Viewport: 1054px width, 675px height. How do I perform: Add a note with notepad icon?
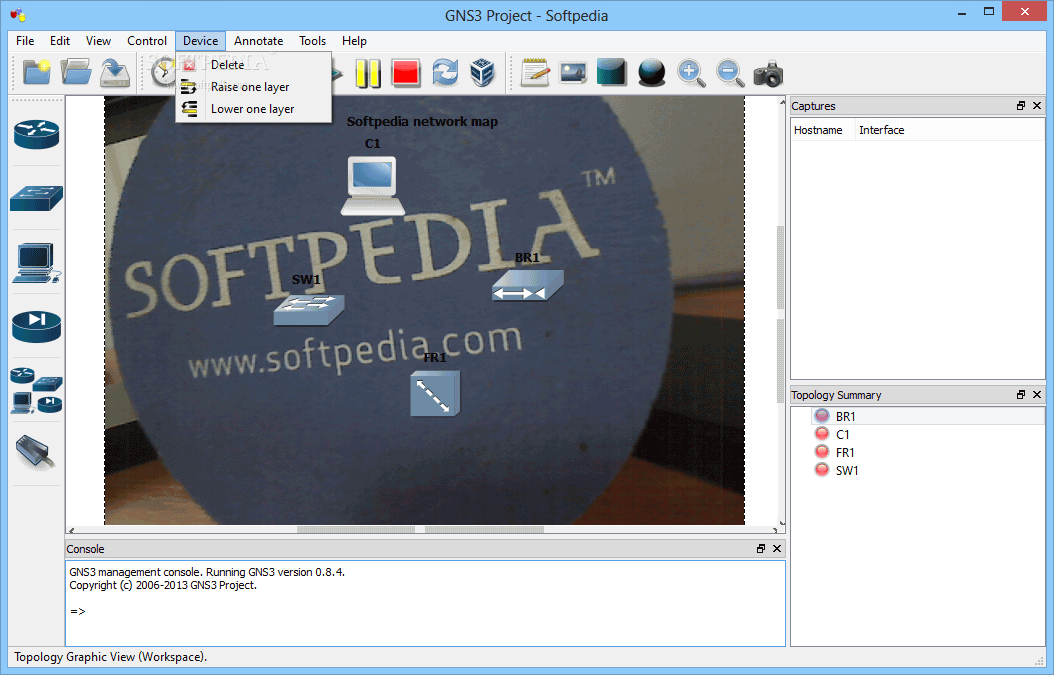[536, 73]
